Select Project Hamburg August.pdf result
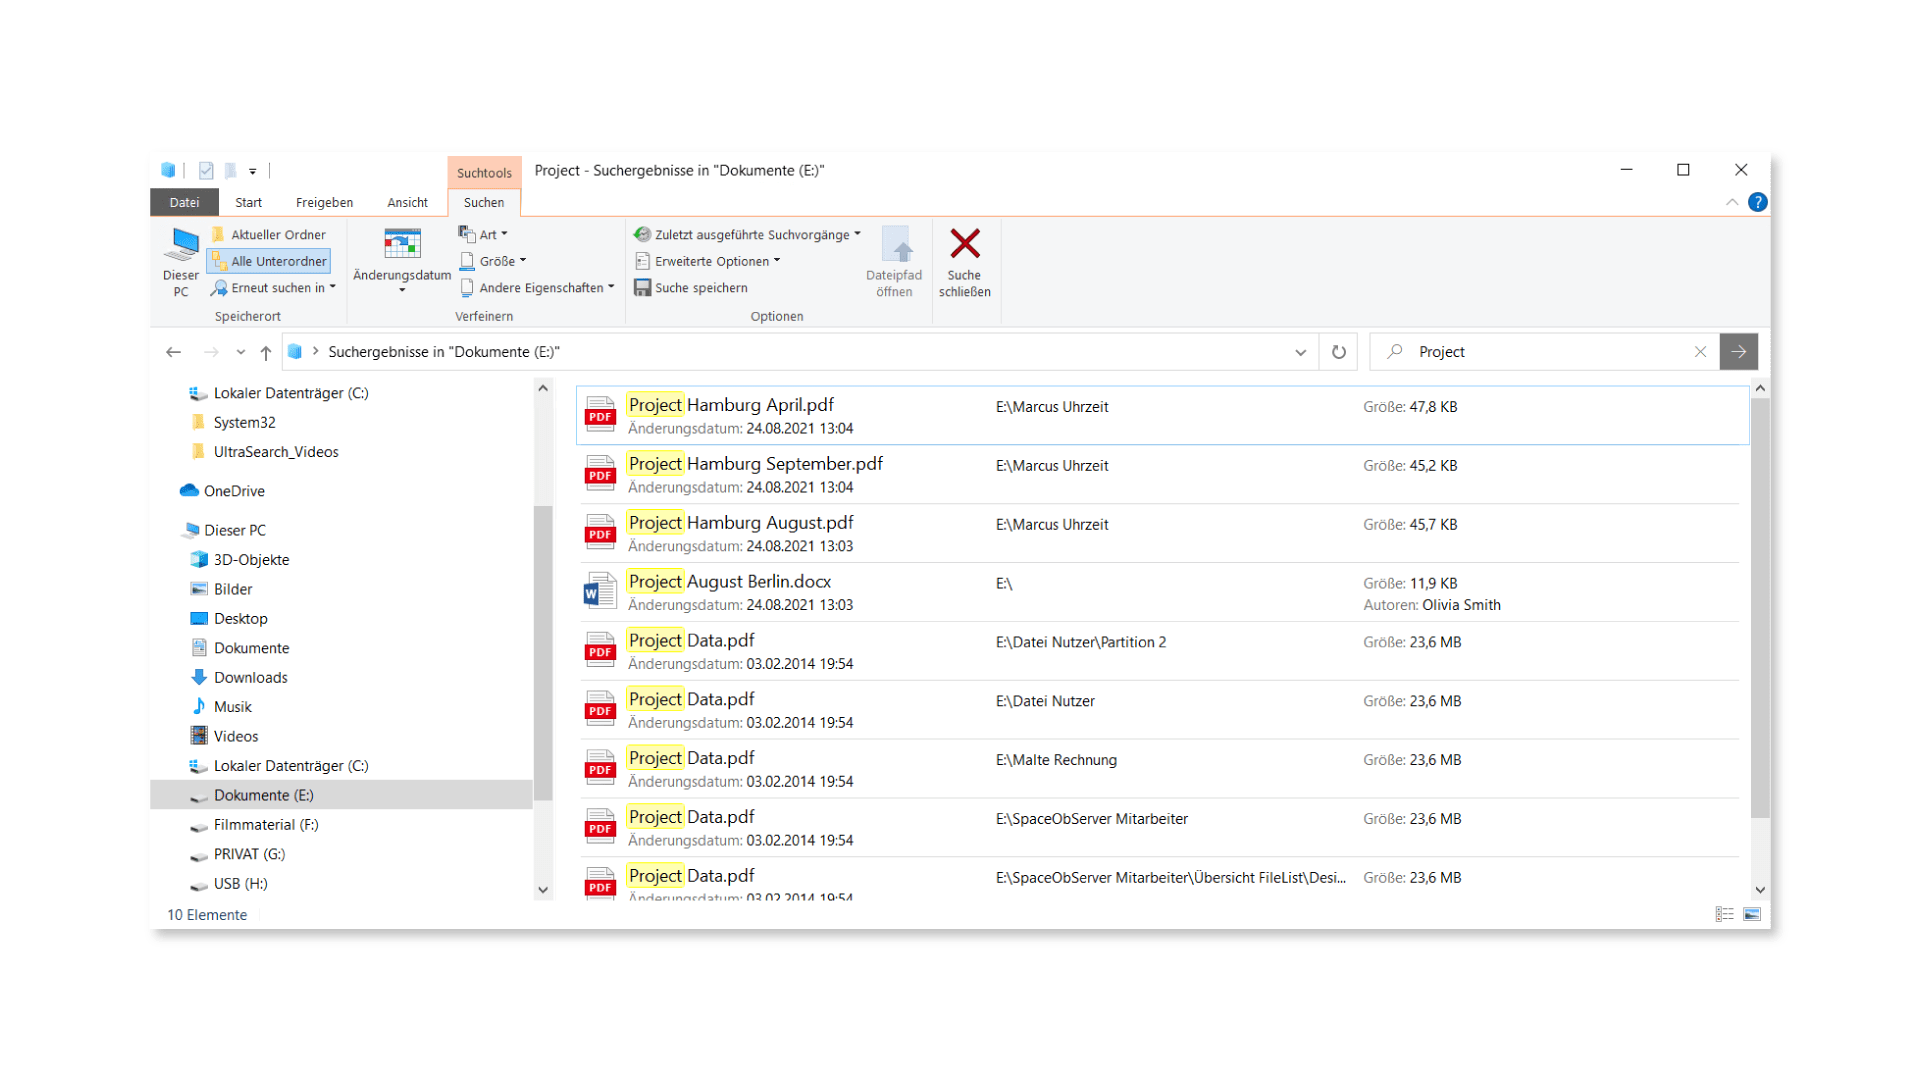The image size is (1920, 1080). coord(1160,533)
